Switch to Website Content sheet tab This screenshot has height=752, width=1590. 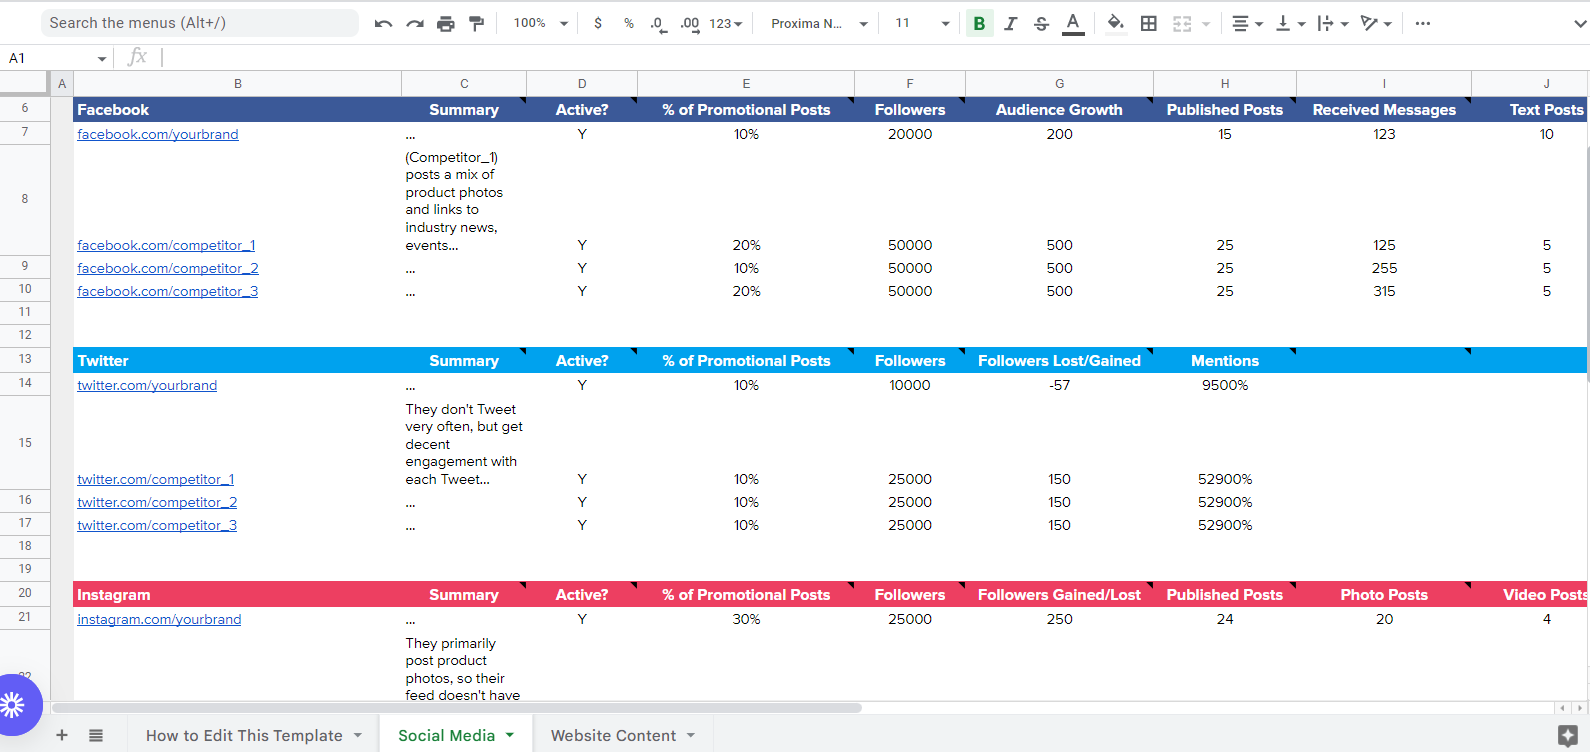coord(613,735)
